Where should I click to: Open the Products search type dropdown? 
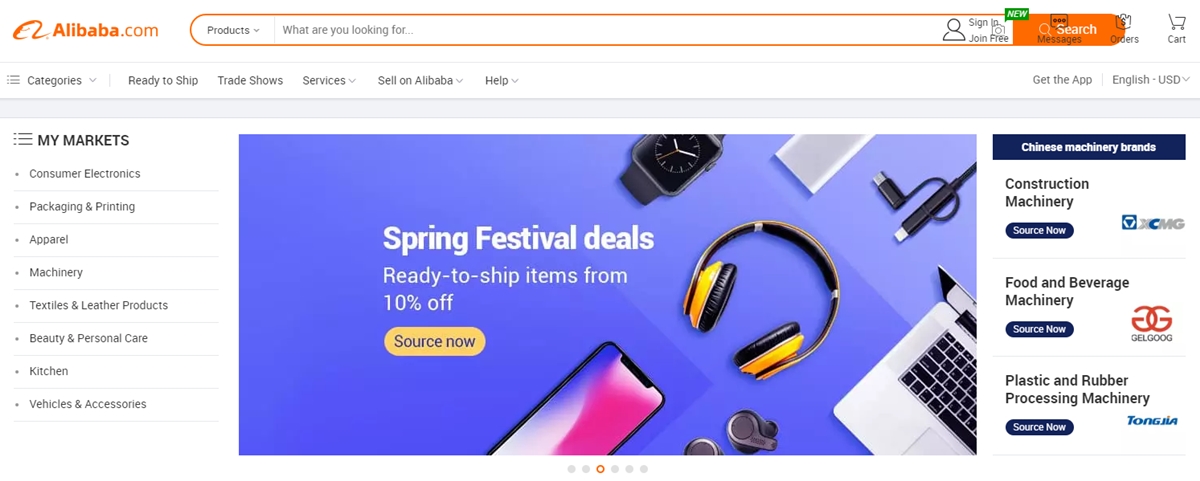click(x=232, y=30)
